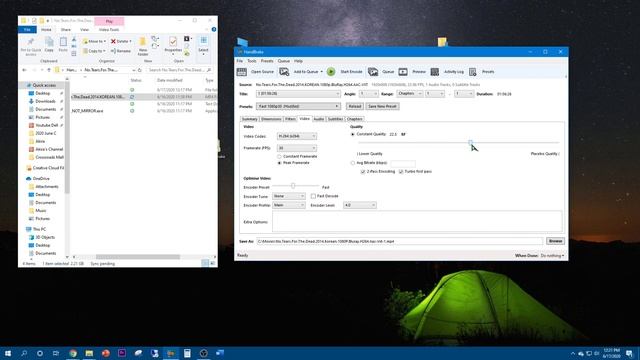The height and width of the screenshot is (360, 640).
Task: Open the Activity Log icon
Action: 435,72
